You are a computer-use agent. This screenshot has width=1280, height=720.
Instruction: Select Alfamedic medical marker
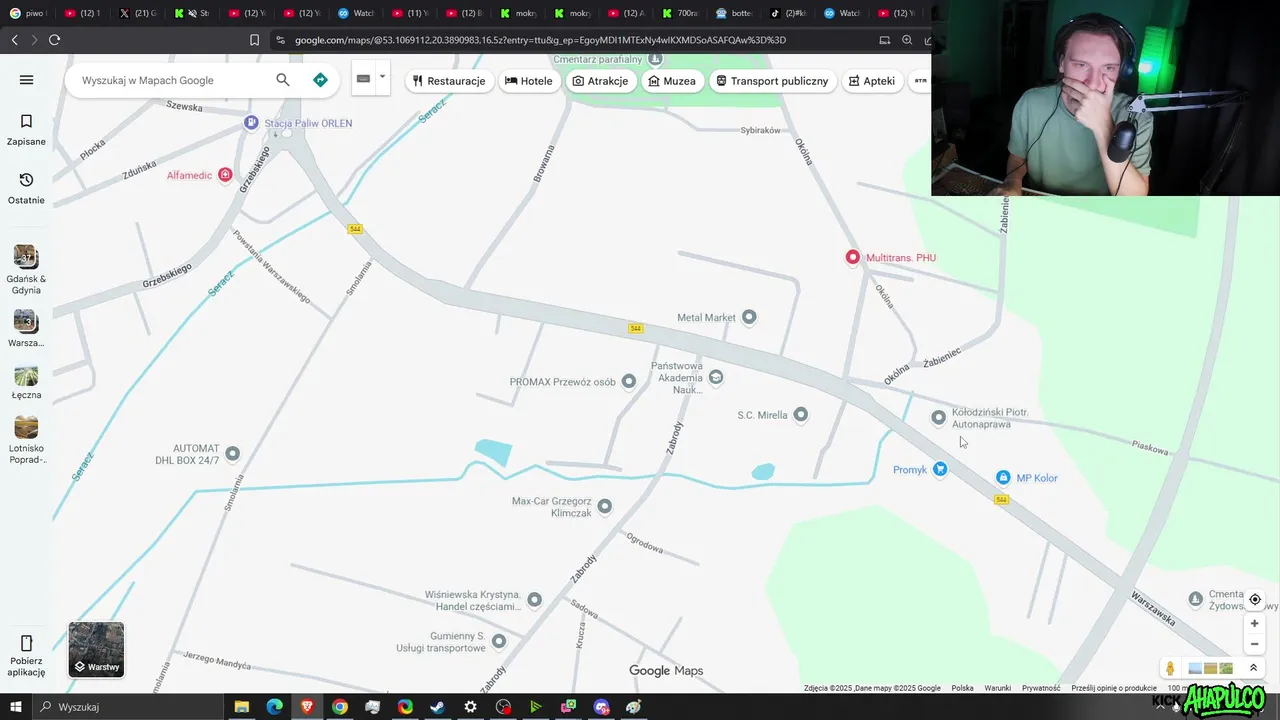coord(225,175)
